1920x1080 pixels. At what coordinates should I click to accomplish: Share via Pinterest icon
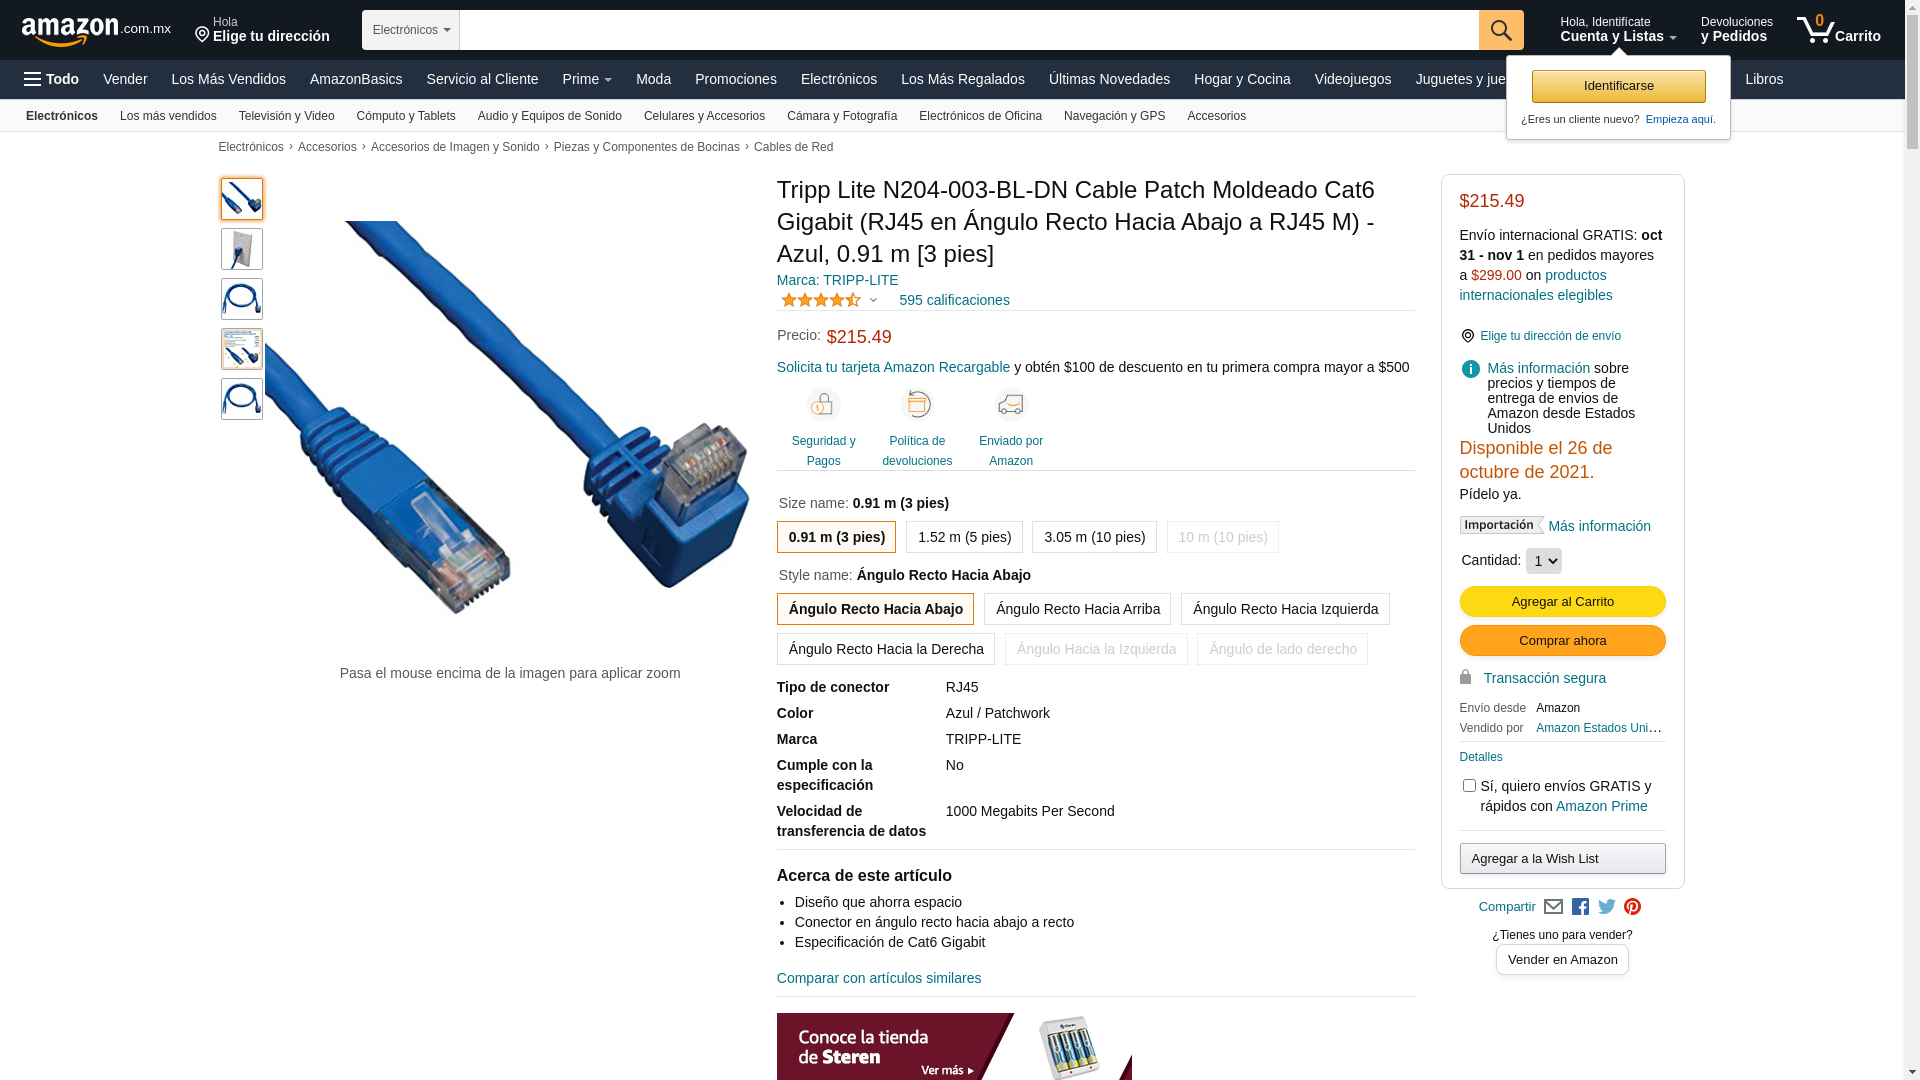1632,907
